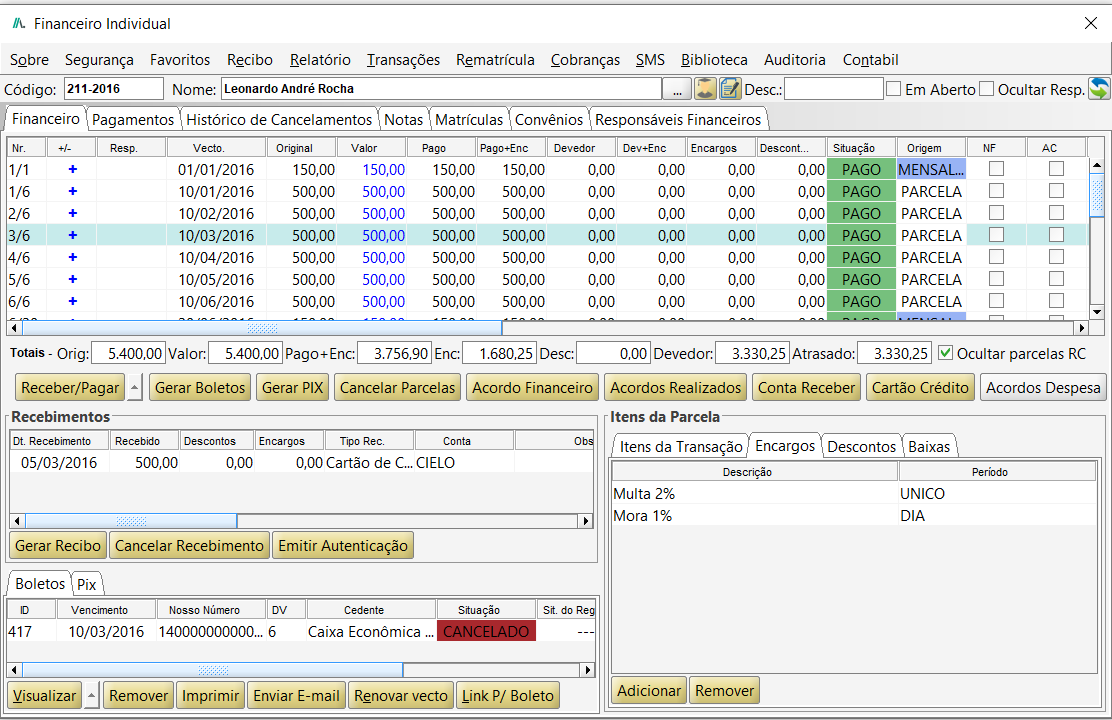Switch to Histórico de Cancelamentos tab
Screen dimensions: 1112x720
pyautogui.click(x=279, y=119)
